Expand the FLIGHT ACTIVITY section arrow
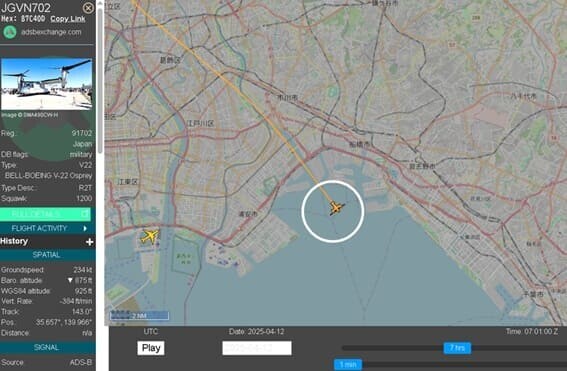The height and width of the screenshot is (371, 567). click(85, 228)
